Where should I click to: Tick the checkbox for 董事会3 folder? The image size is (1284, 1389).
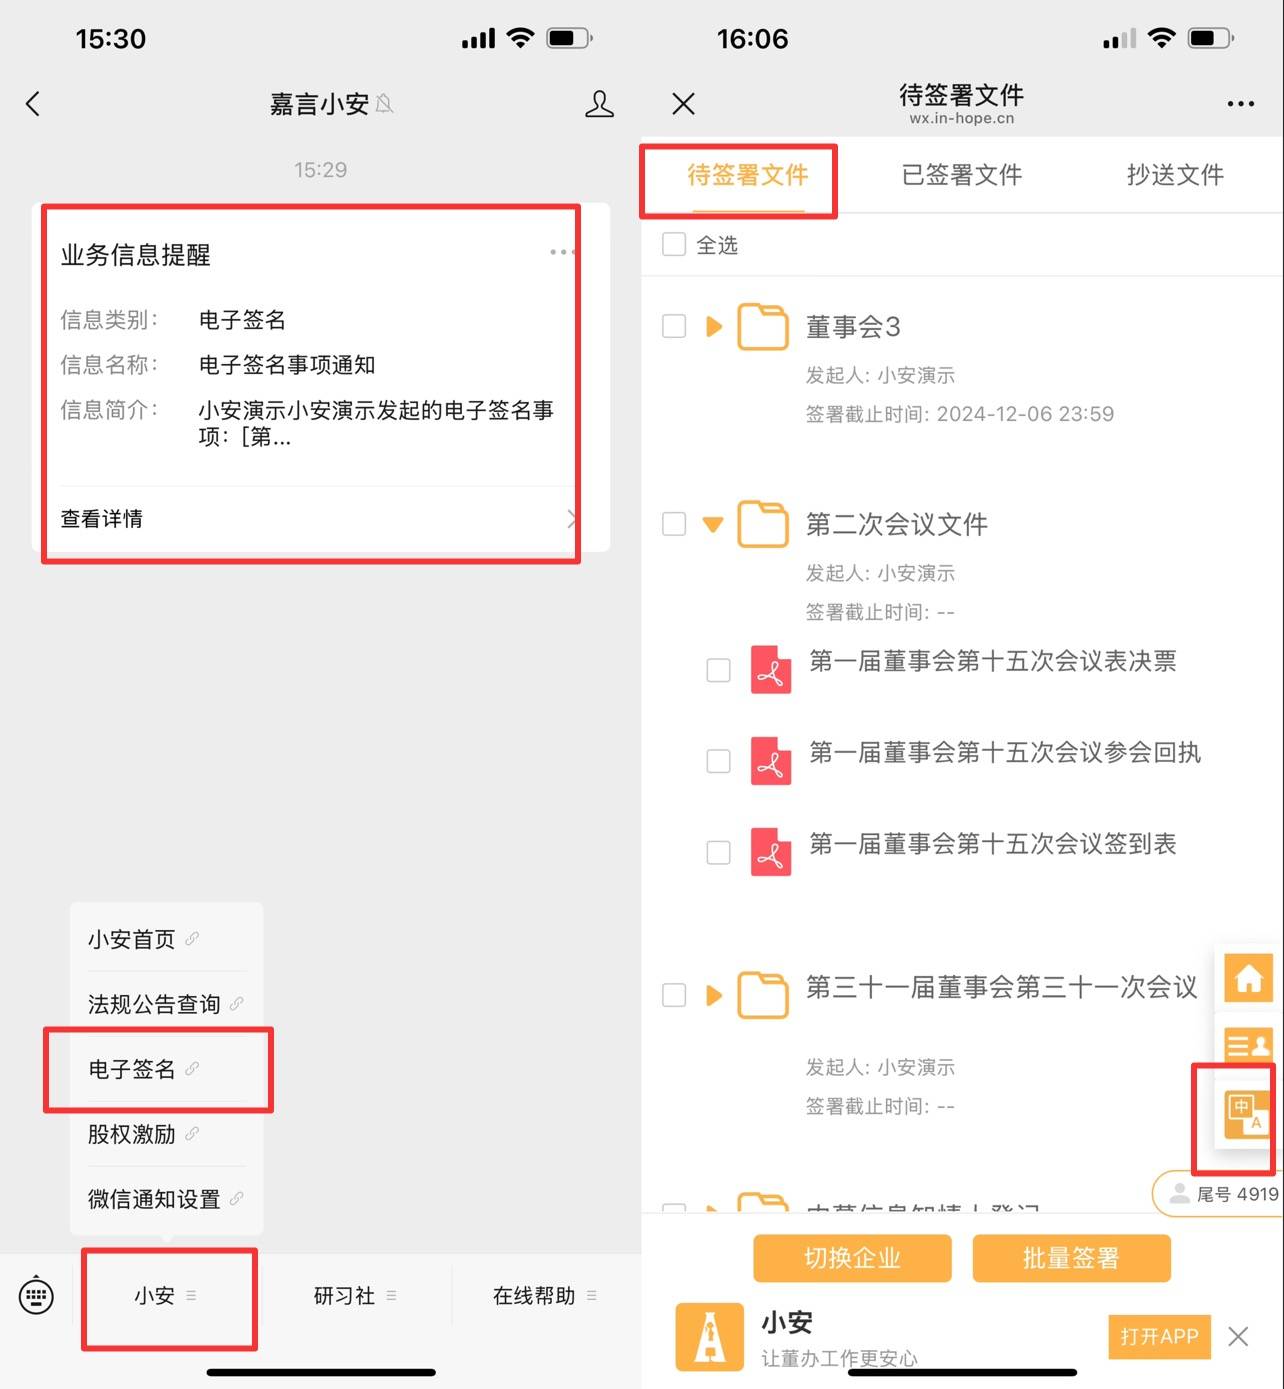tap(674, 326)
